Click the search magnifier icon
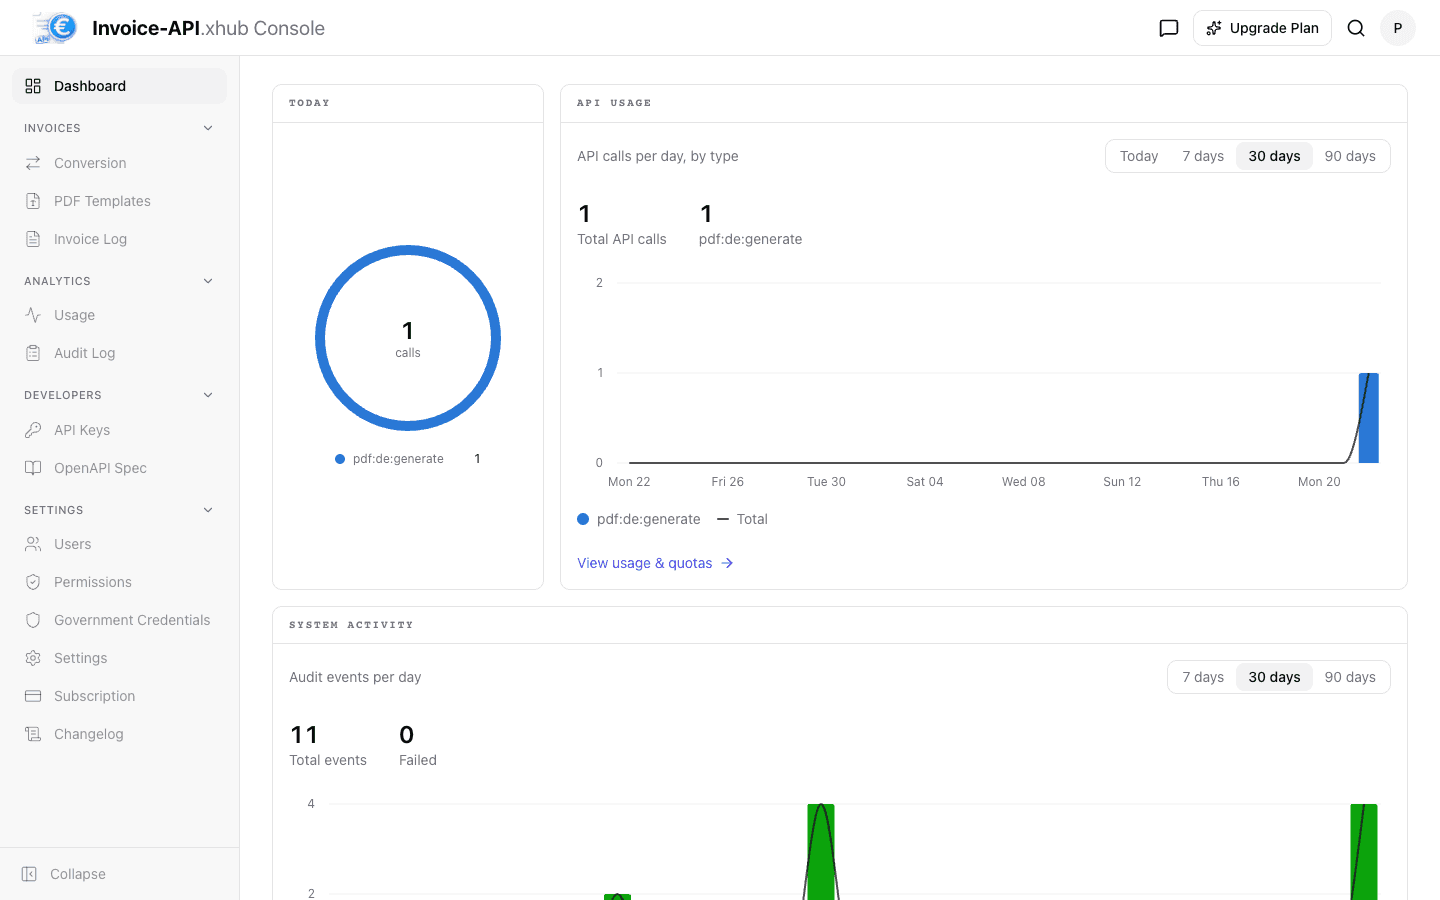1440x900 pixels. (1356, 28)
